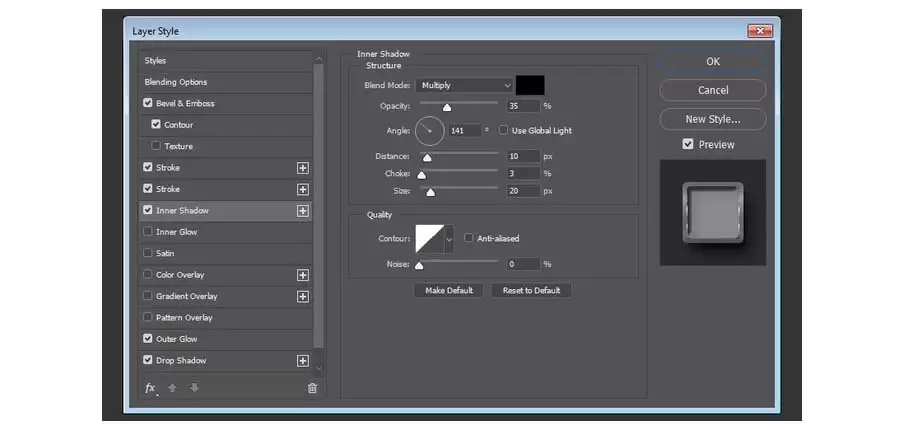Open the Blend Mode Multiply dropdown
Image resolution: width=900 pixels, height=430 pixels.
(464, 86)
